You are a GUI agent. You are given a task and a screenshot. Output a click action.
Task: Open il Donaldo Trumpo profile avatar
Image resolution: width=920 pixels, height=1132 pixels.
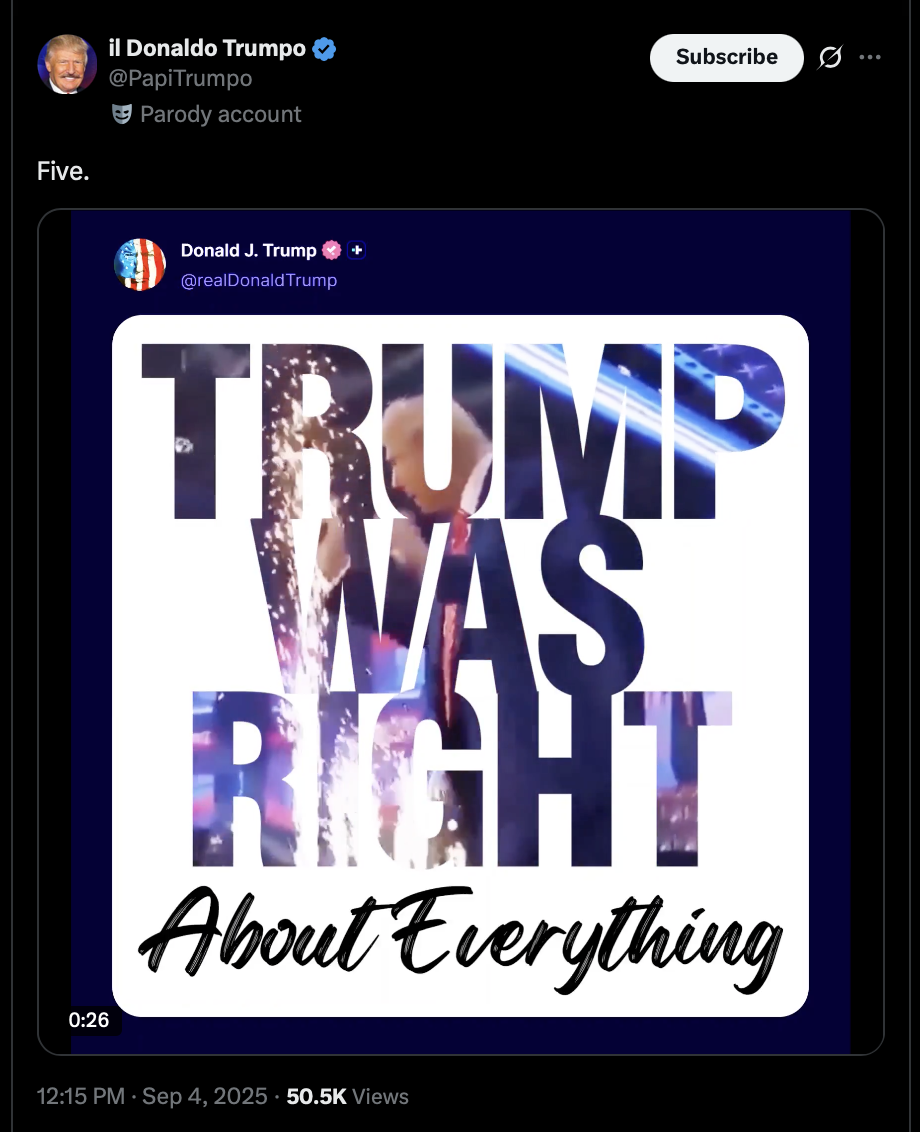(67, 64)
